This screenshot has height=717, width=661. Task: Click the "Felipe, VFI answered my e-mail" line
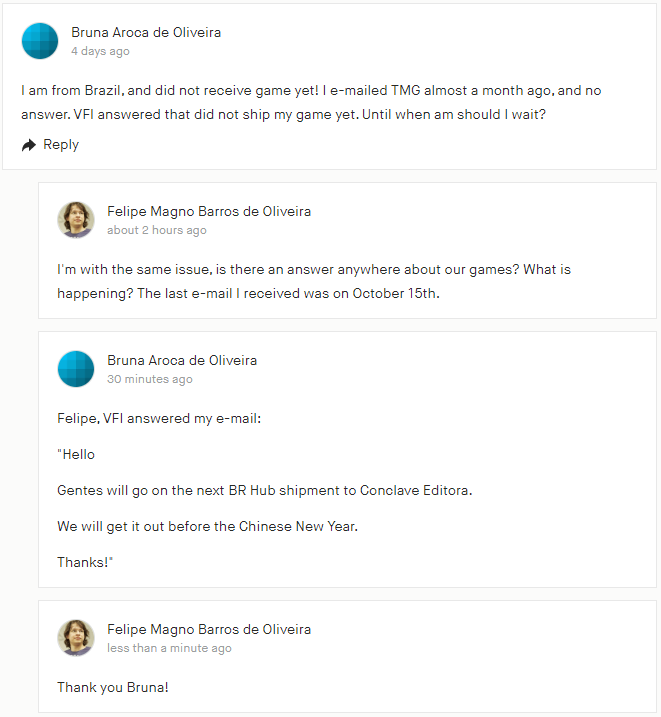159,418
